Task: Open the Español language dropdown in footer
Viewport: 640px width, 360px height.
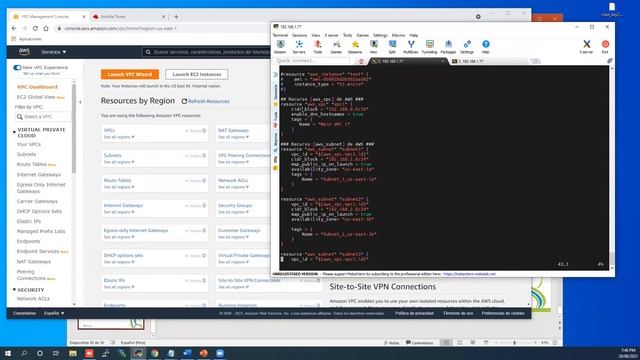Action: tap(54, 313)
